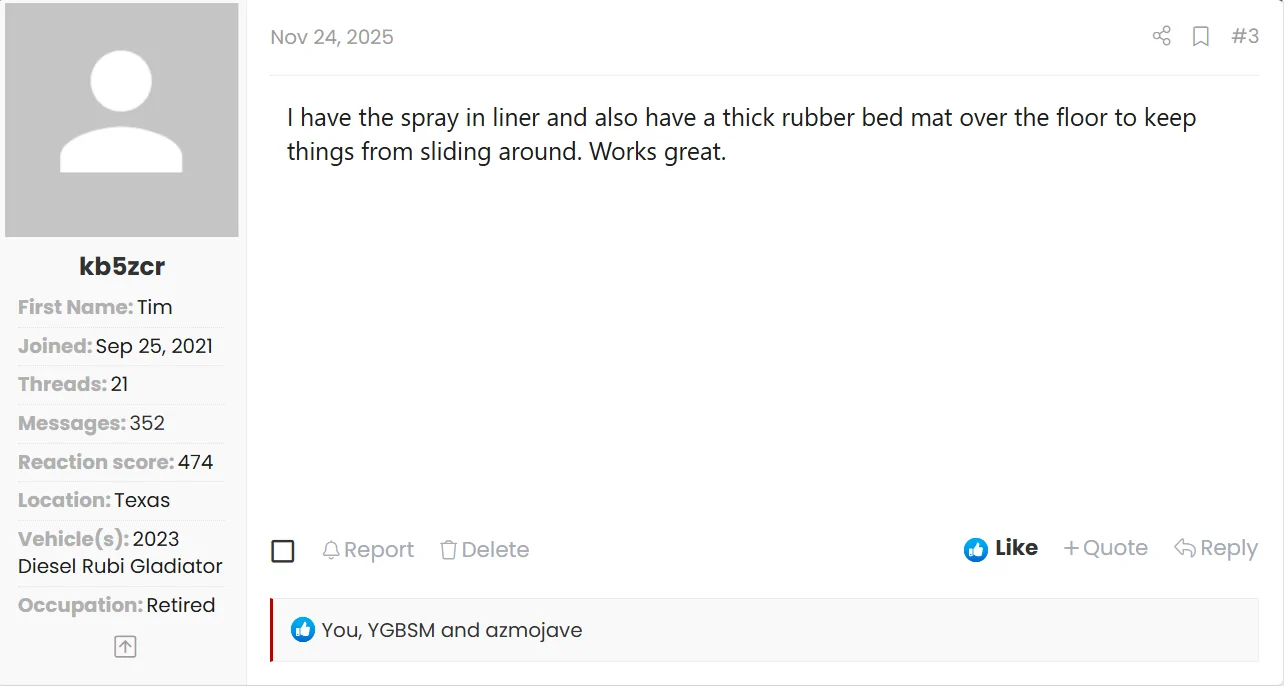Open kb5zcr's profile via username
This screenshot has width=1284, height=686.
(x=122, y=267)
